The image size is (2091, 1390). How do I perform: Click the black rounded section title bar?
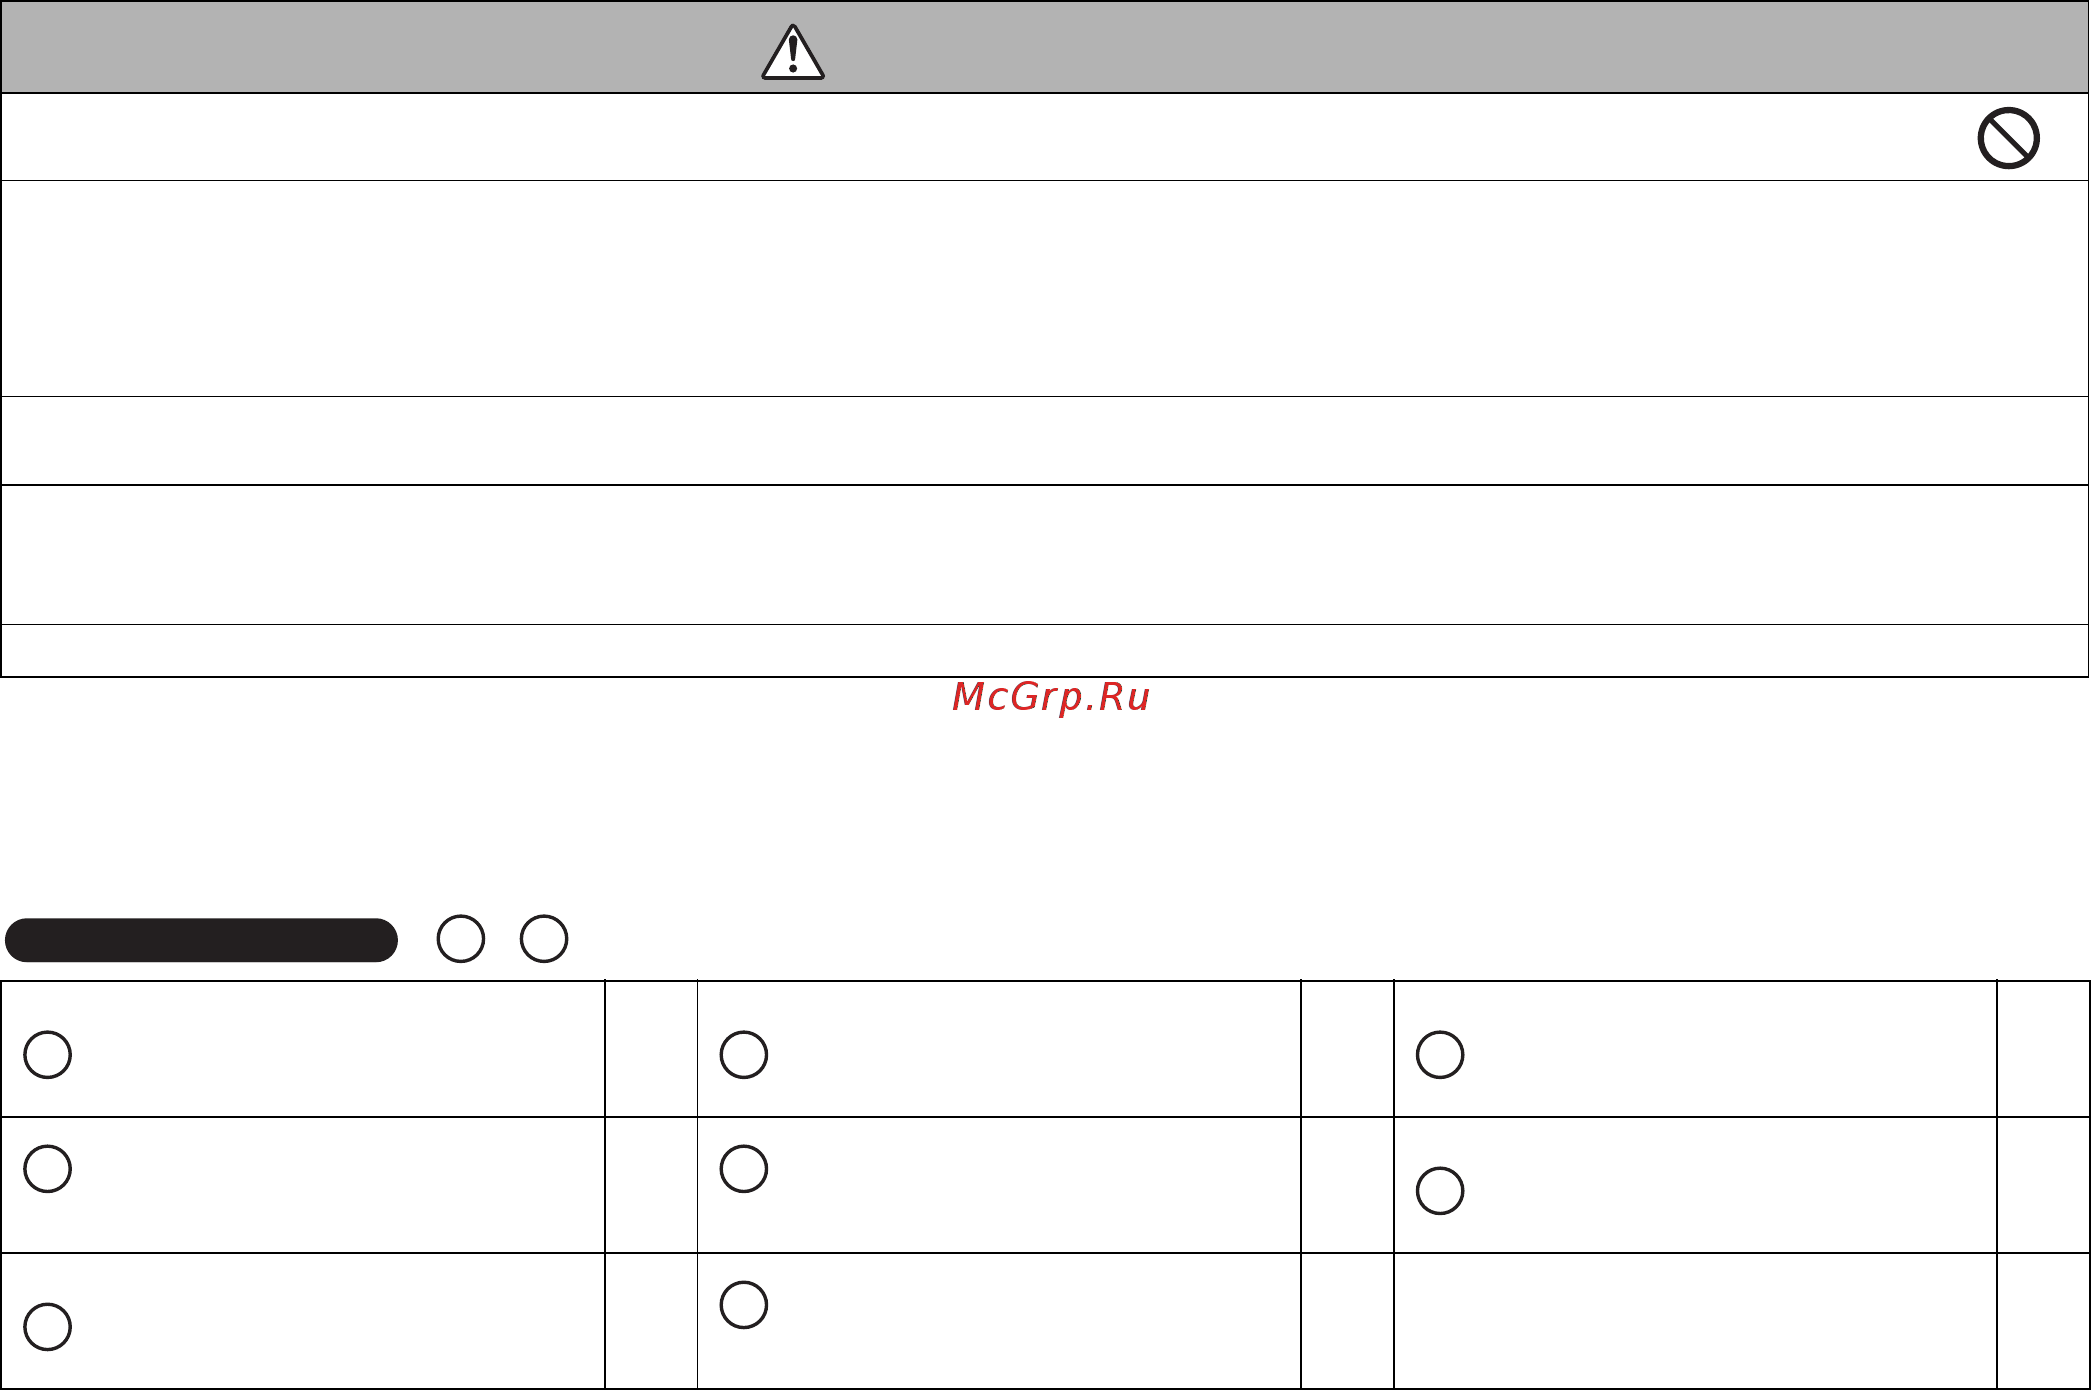click(201, 940)
